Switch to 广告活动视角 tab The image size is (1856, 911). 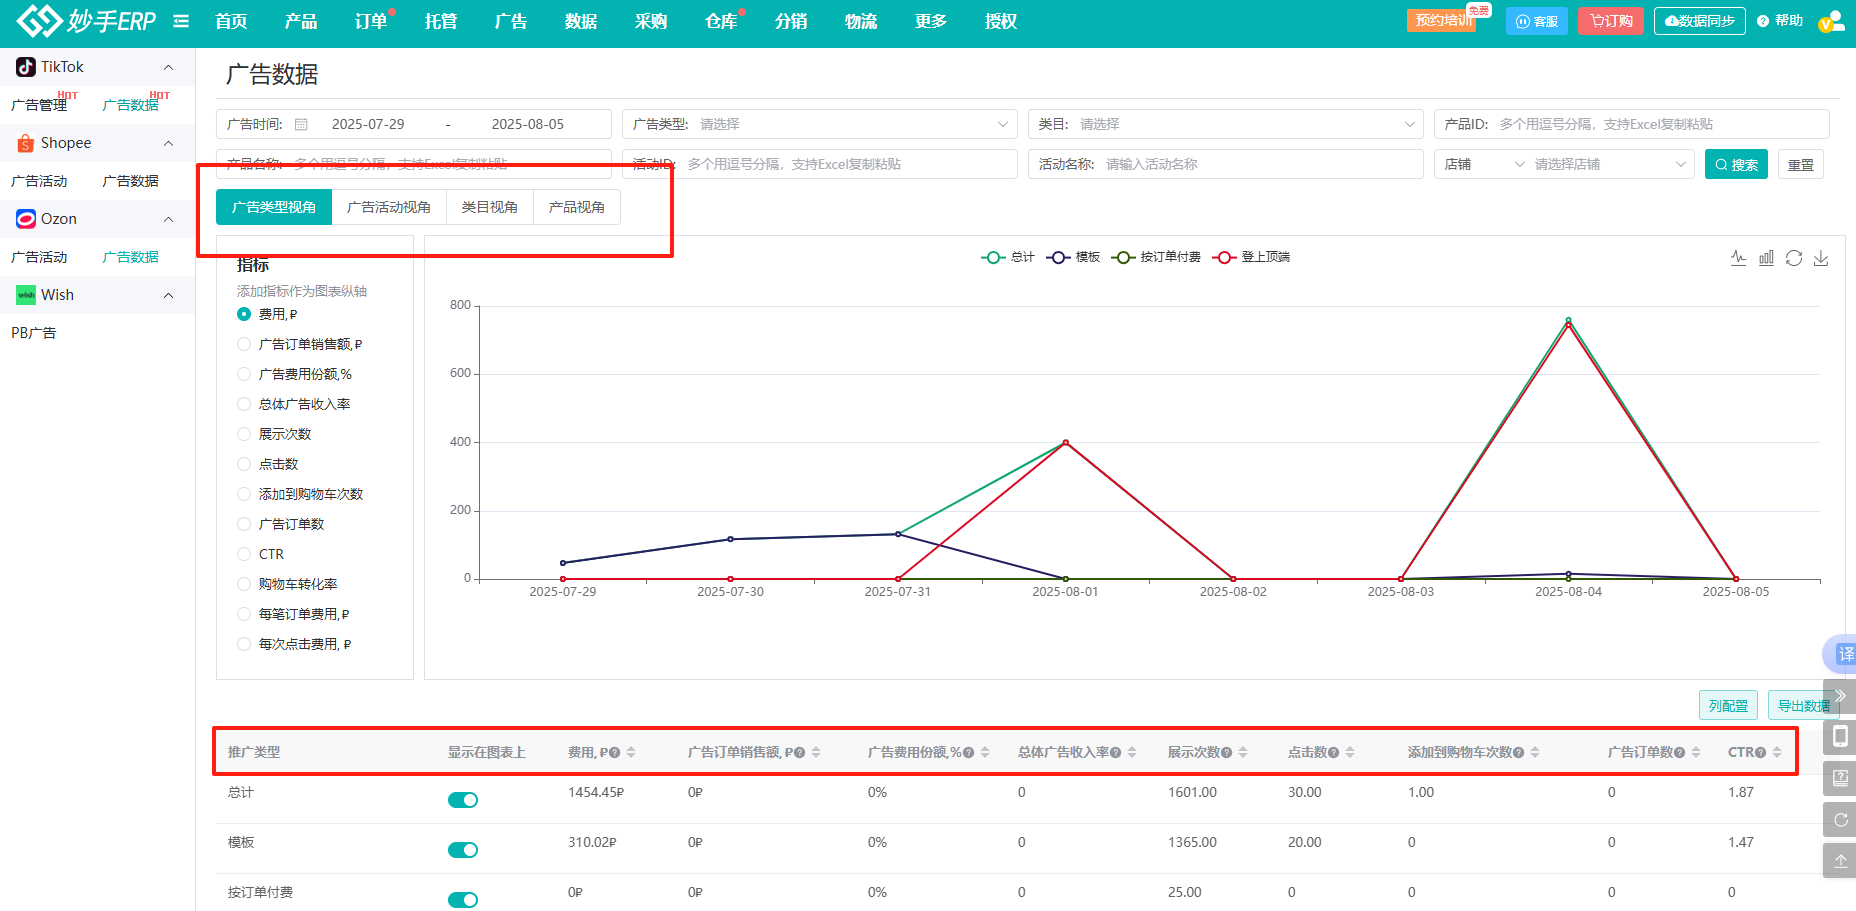click(389, 207)
